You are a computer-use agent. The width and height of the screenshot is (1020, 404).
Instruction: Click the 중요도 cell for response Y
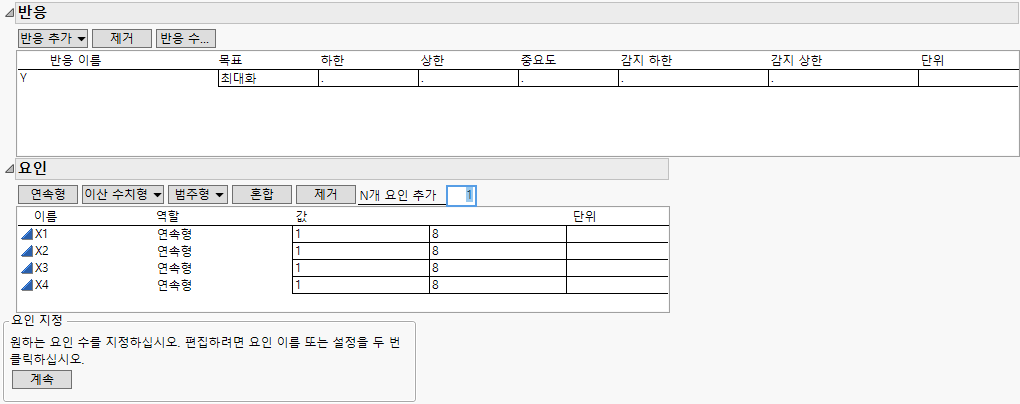pos(569,78)
